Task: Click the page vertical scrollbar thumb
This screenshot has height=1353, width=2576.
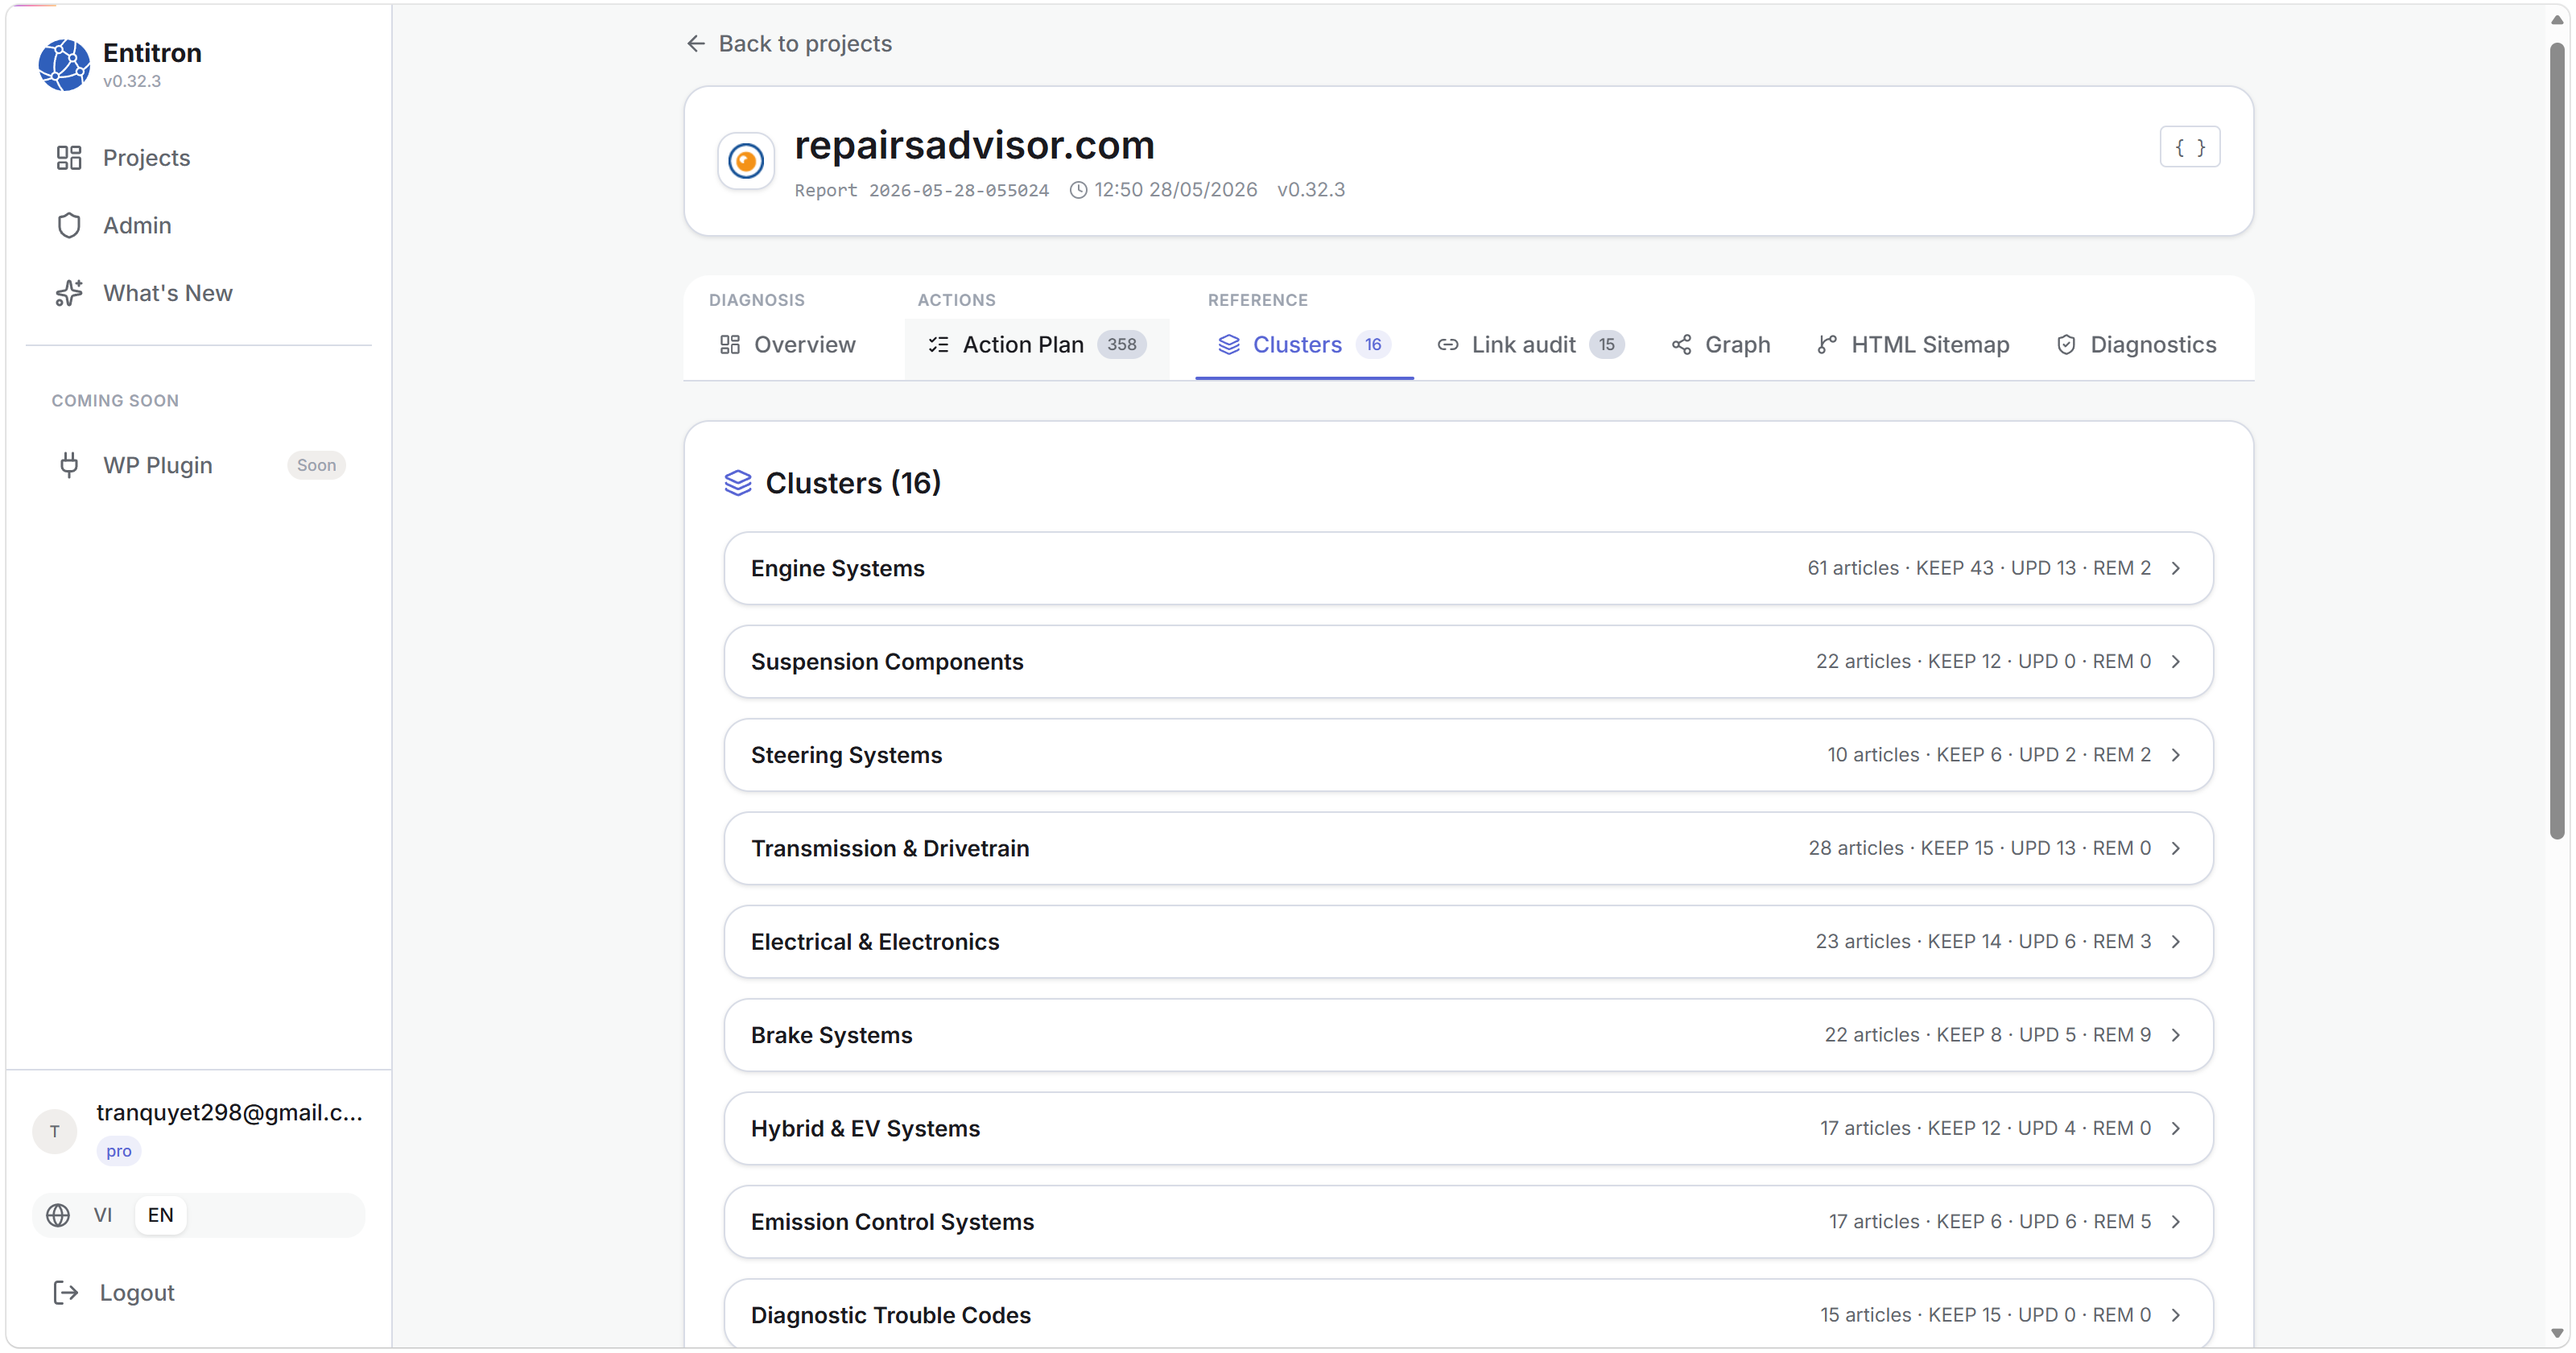Action: [x=2557, y=440]
